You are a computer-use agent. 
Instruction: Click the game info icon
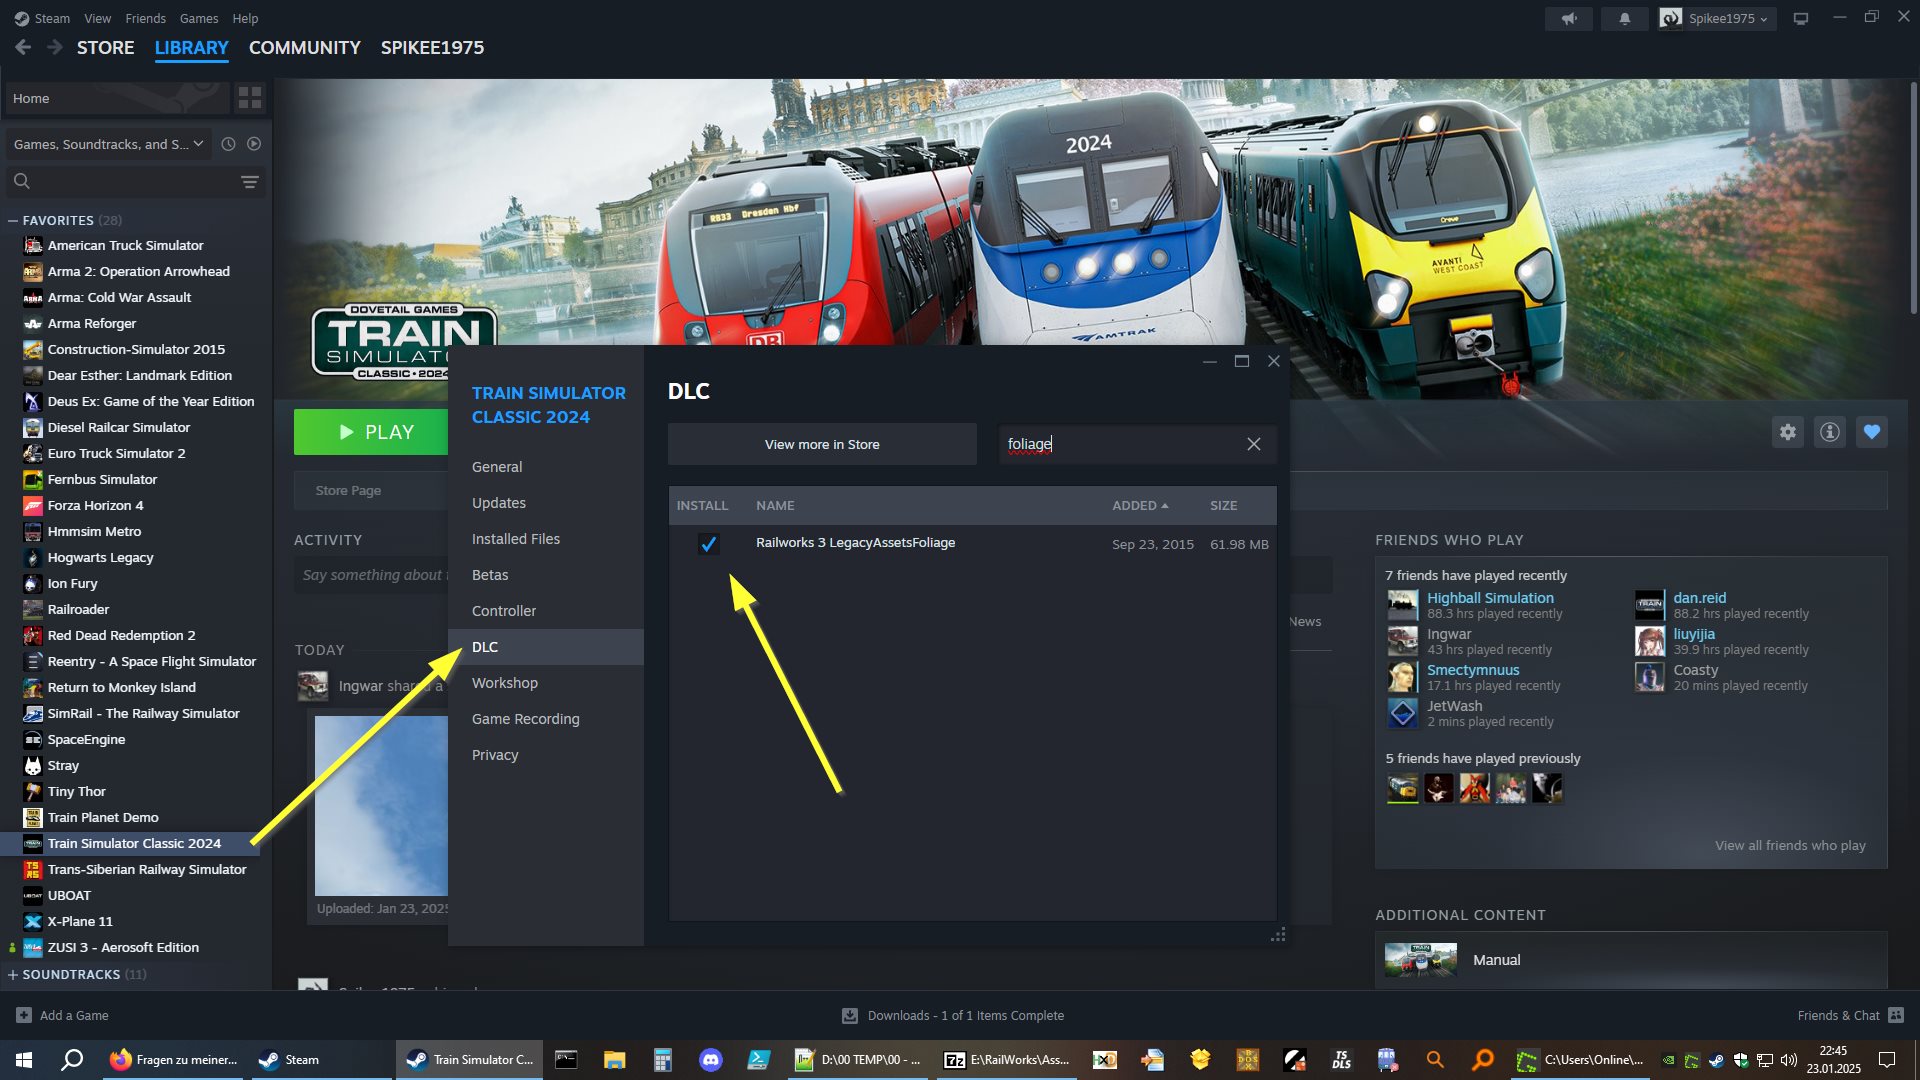tap(1829, 432)
